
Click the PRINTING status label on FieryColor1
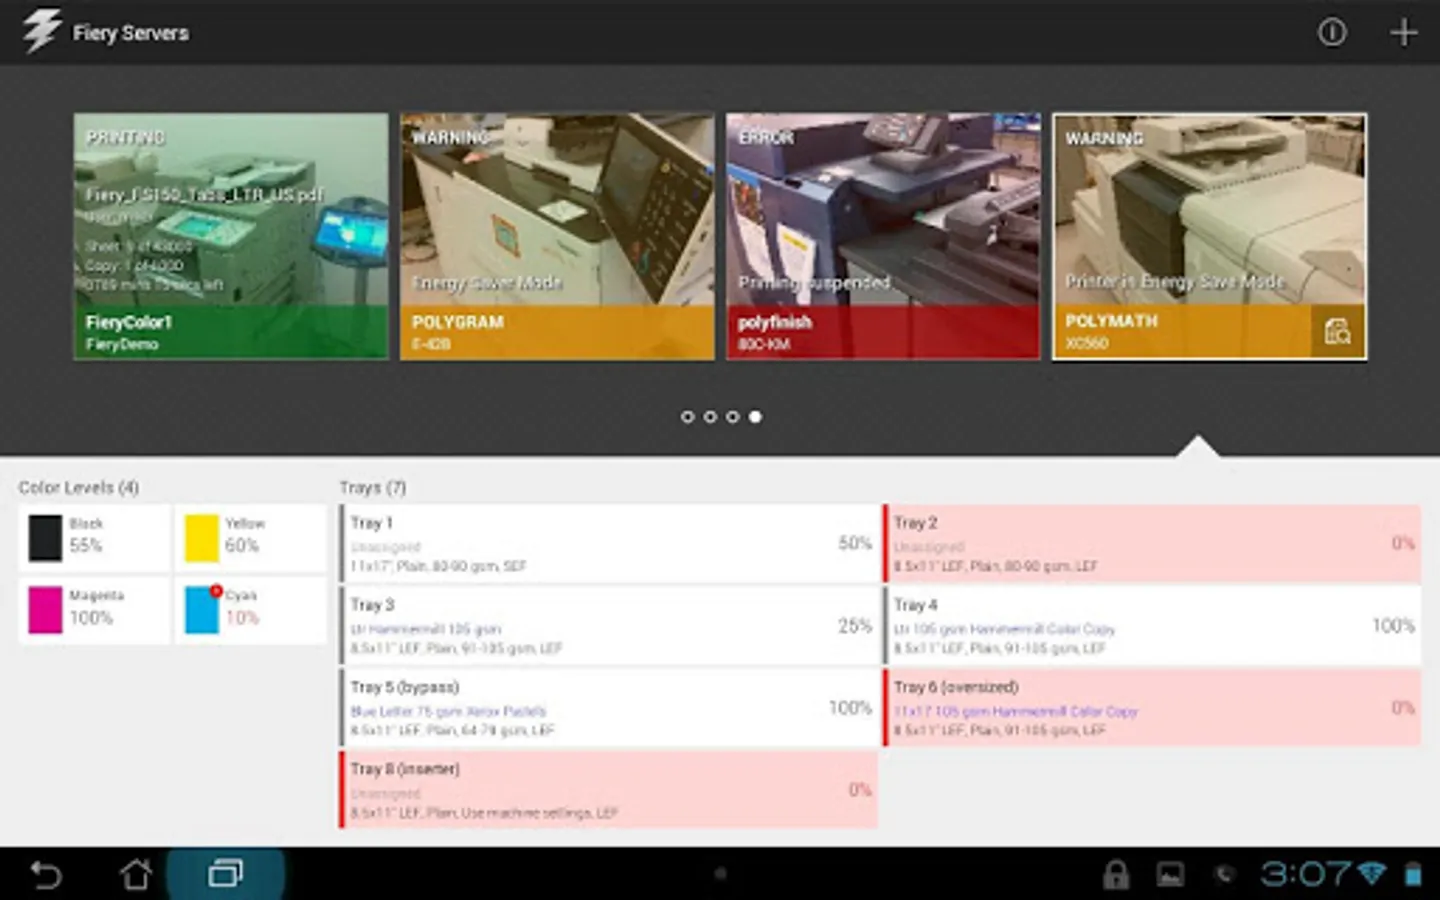(x=125, y=137)
